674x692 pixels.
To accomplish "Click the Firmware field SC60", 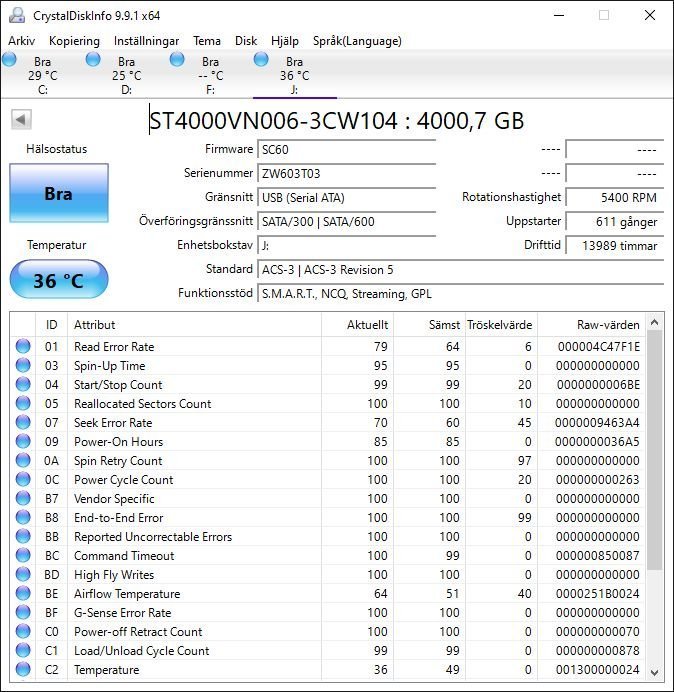I will (x=346, y=150).
